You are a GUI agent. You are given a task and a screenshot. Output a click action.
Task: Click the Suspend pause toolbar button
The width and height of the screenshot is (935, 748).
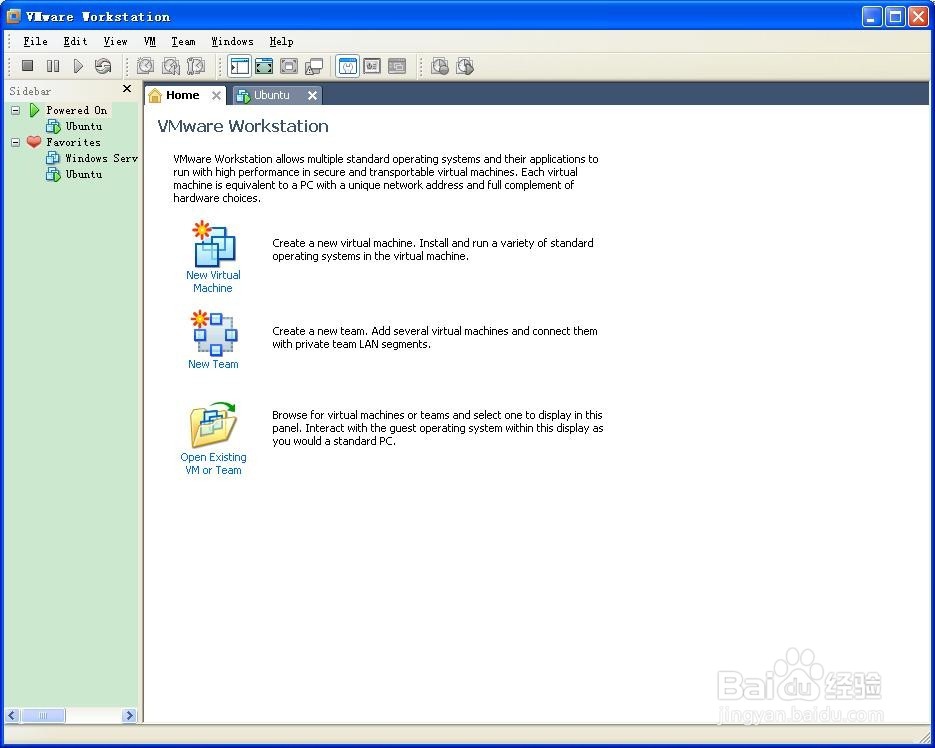53,66
